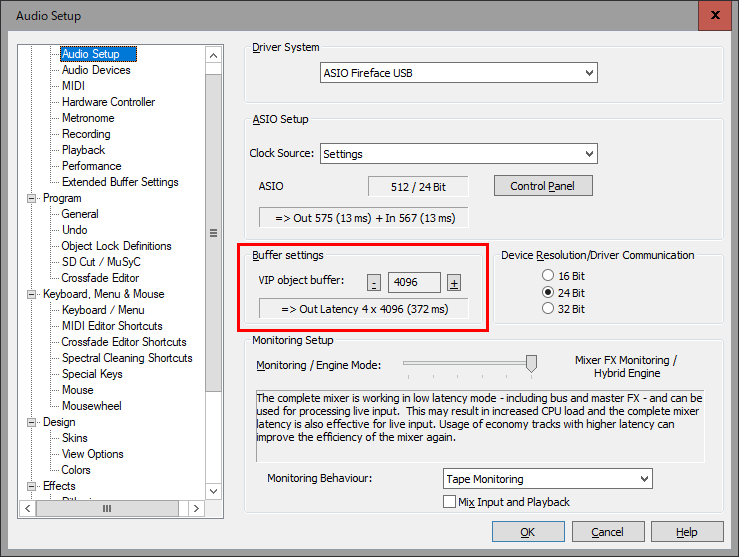Click the Monitoring / Engine Mode slider handle
Image resolution: width=739 pixels, height=557 pixels.
tap(531, 364)
